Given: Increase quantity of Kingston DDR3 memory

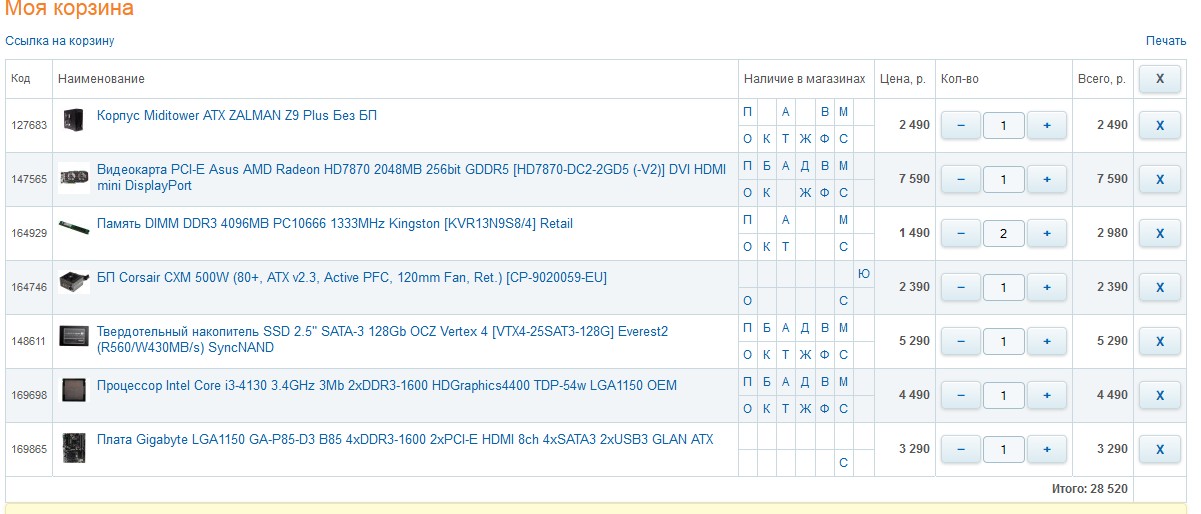Looking at the screenshot, I should [x=1047, y=234].
